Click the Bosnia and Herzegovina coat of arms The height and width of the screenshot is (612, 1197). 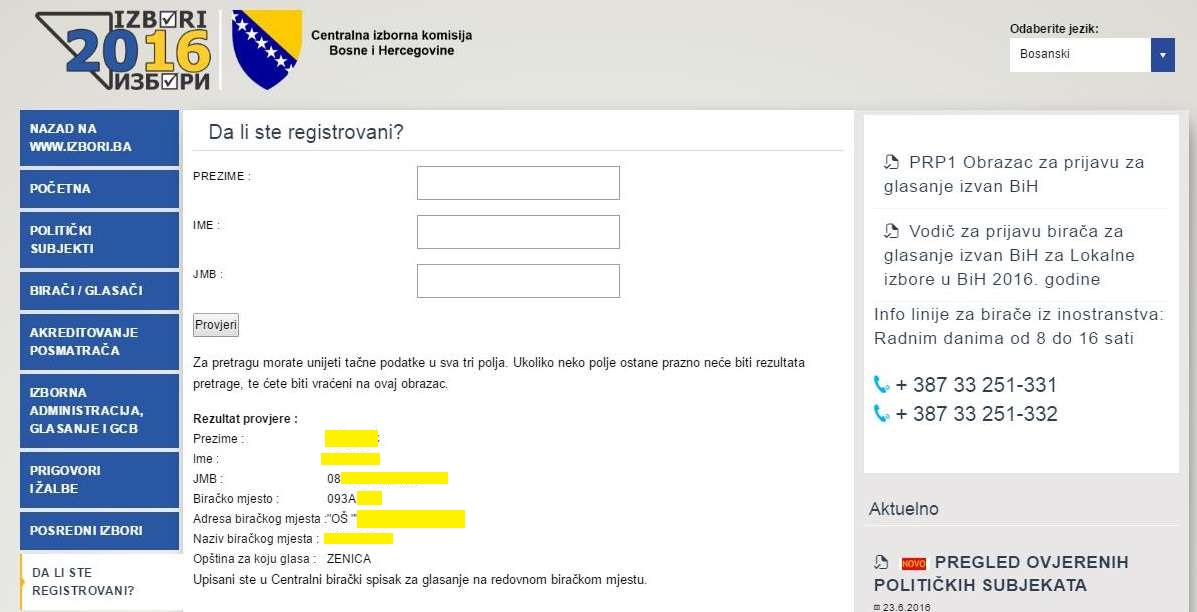point(266,50)
